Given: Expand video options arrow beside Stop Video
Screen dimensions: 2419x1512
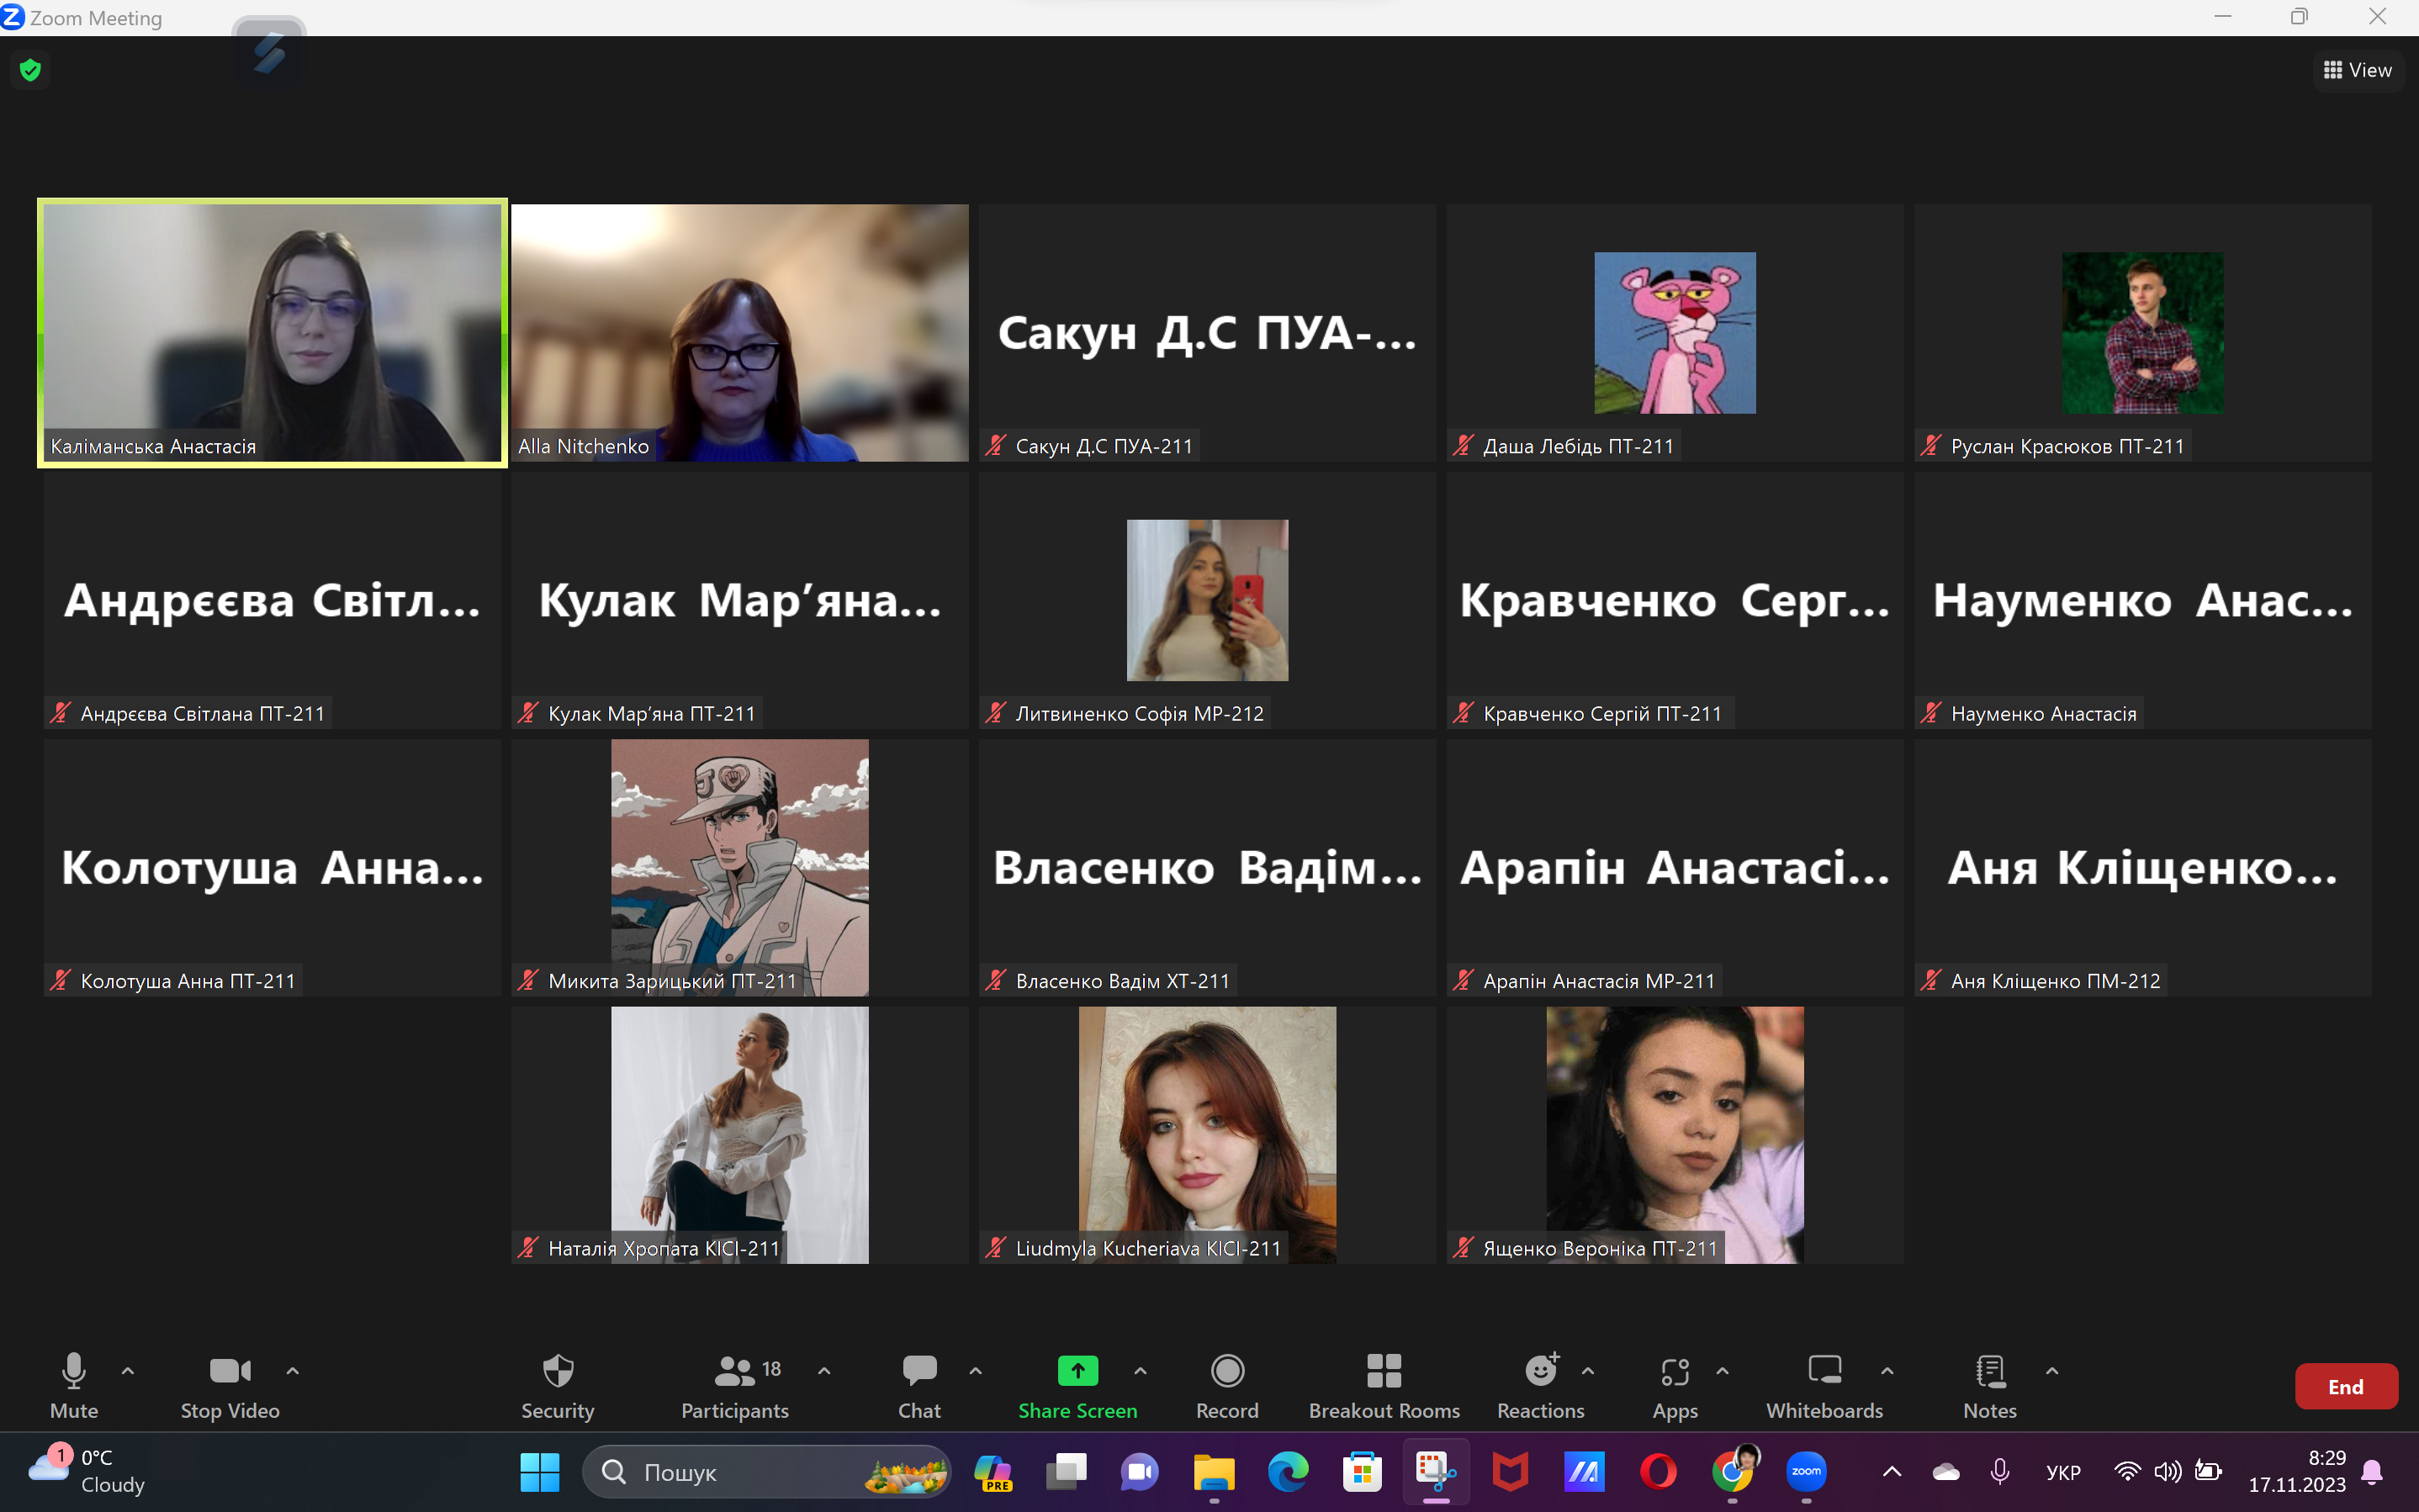Looking at the screenshot, I should click(293, 1371).
